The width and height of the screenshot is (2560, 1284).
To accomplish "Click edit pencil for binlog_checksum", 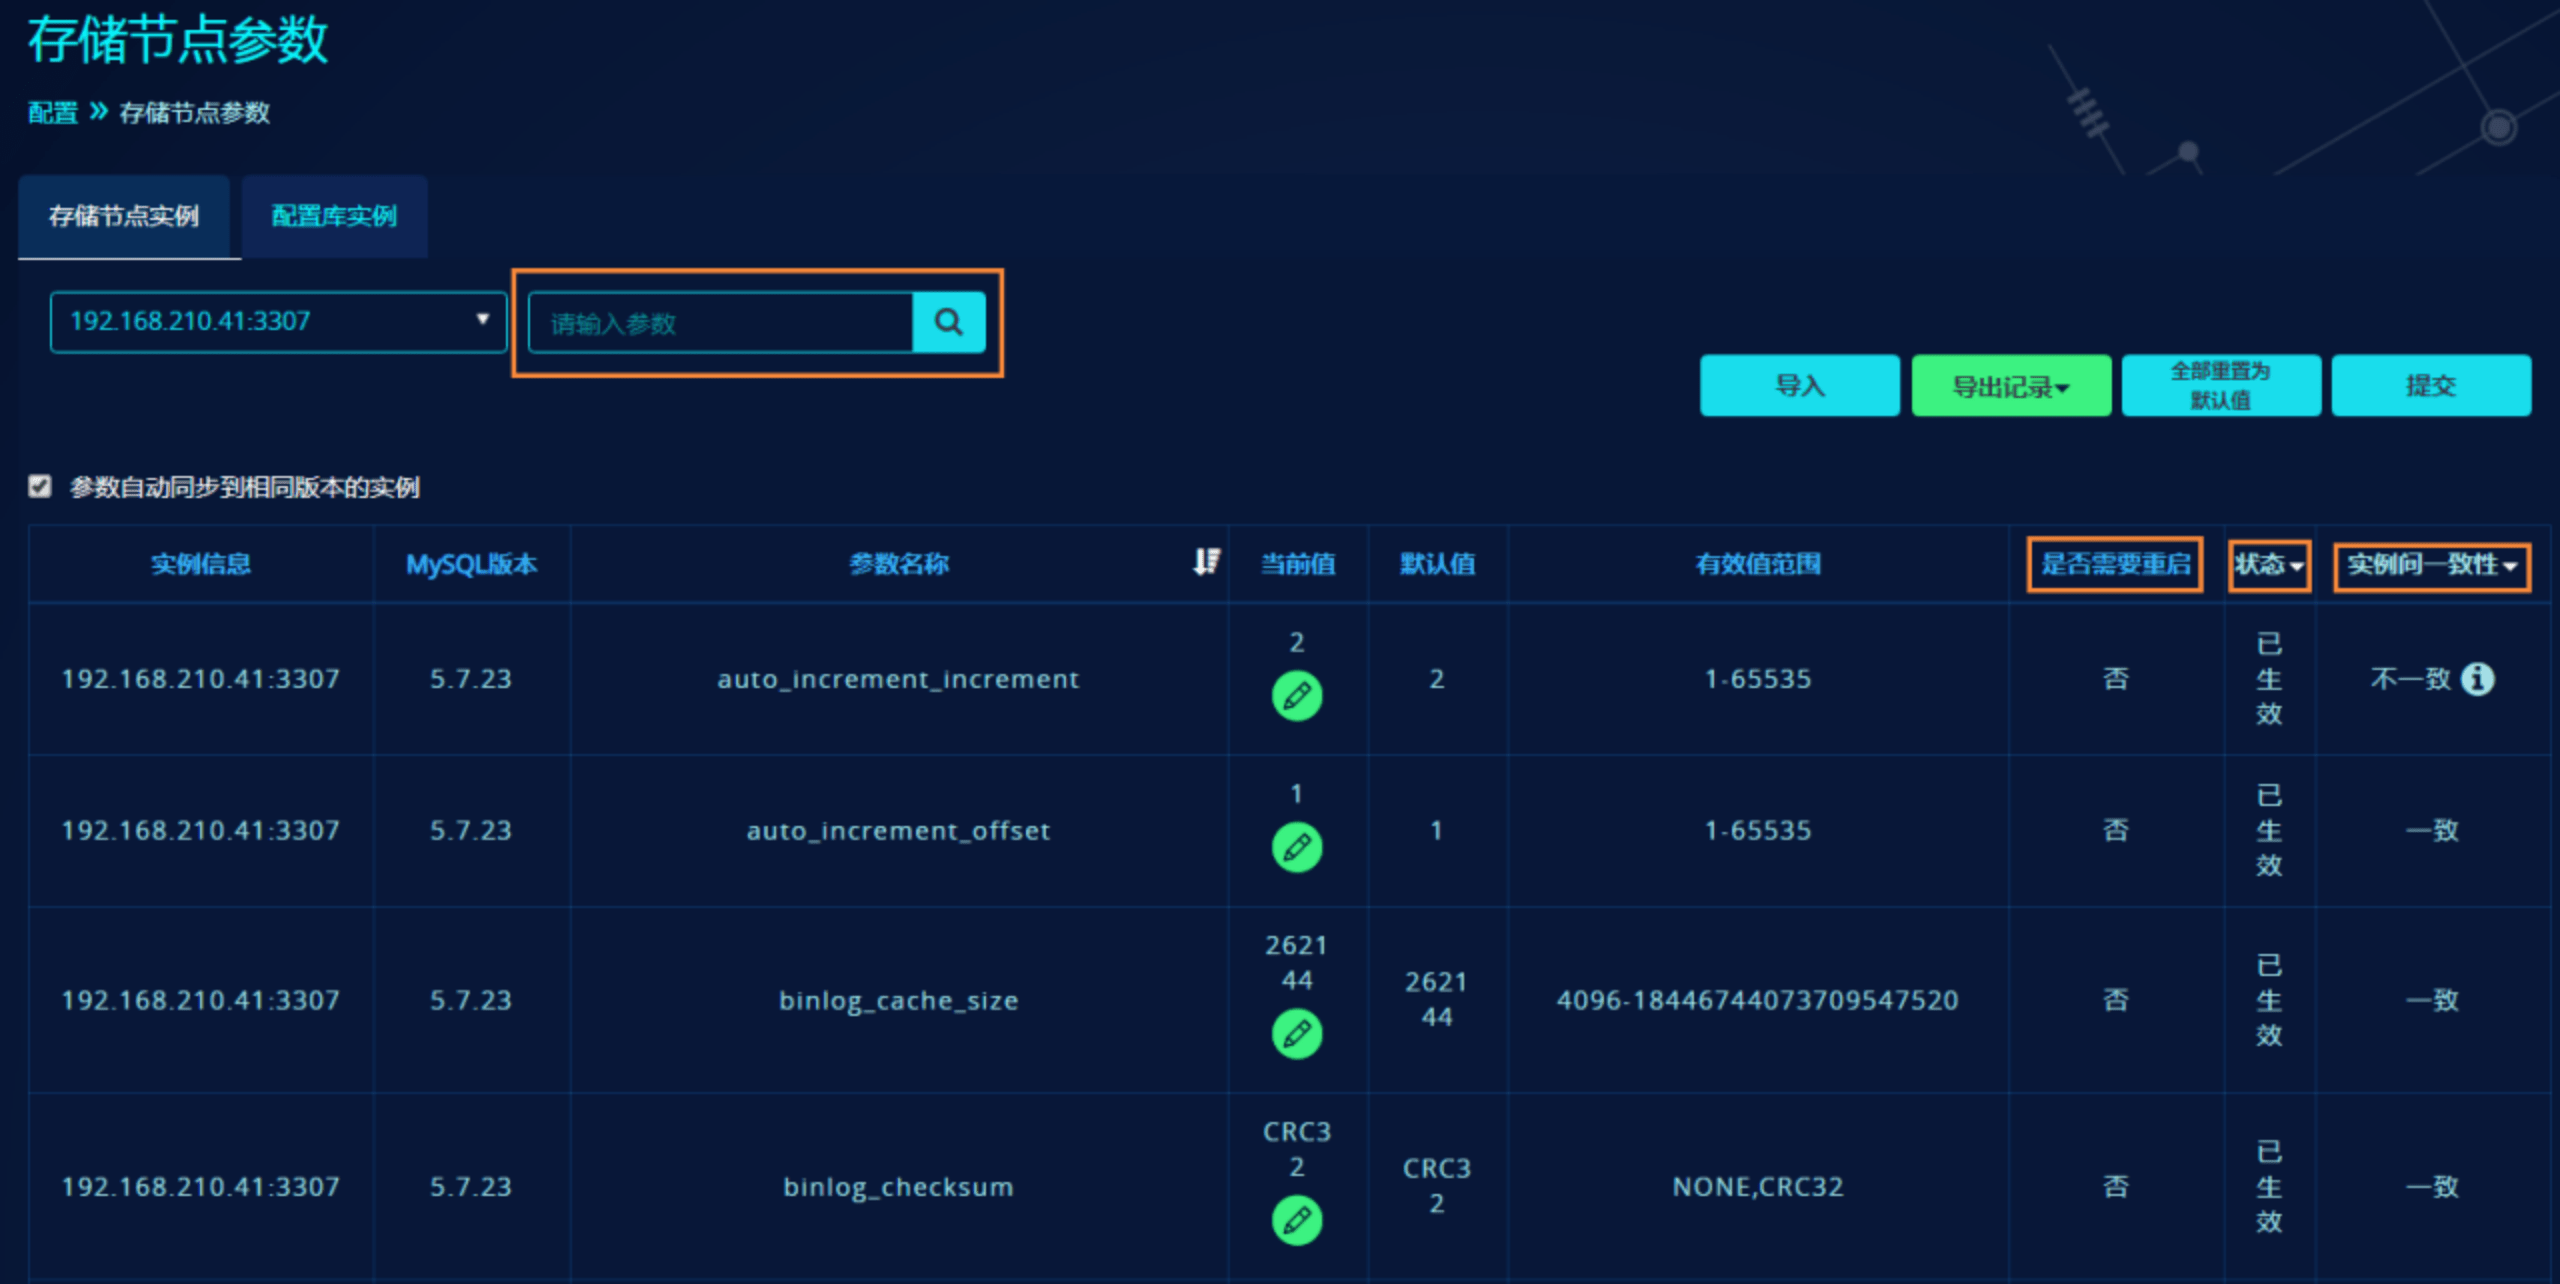I will (1296, 1220).
